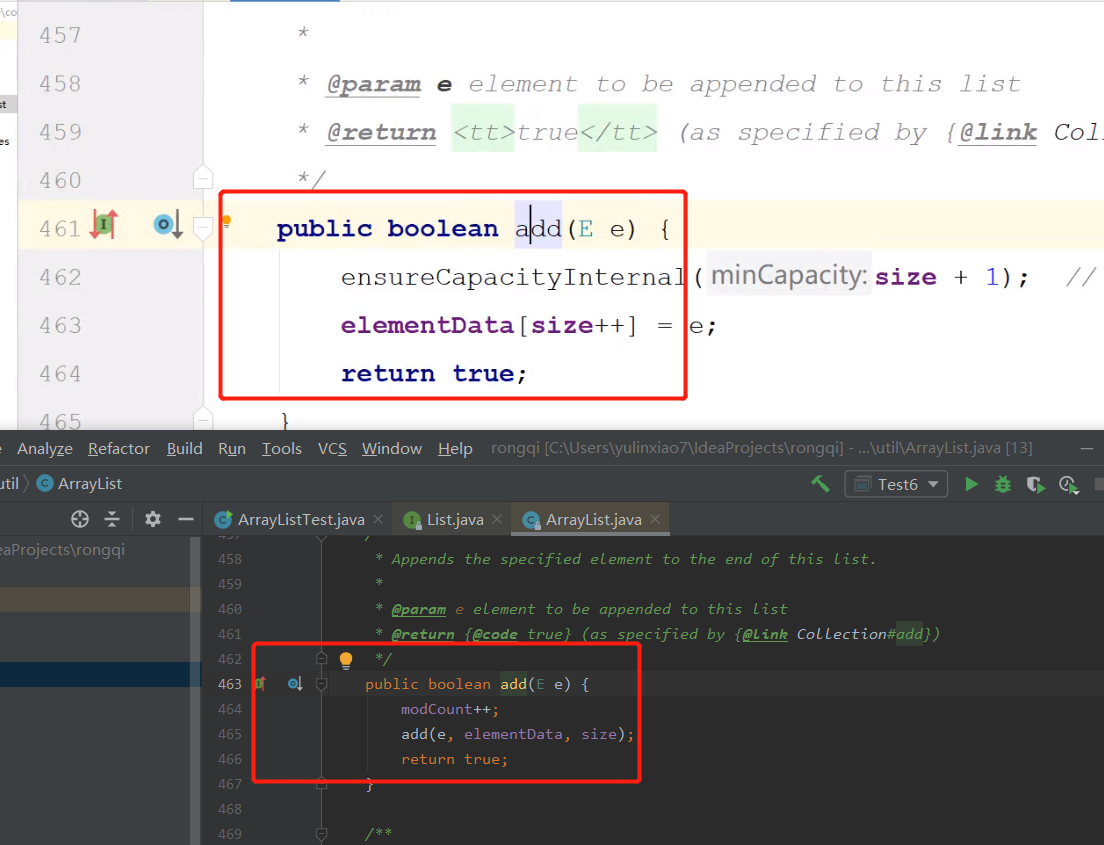Click the @param tag on dark line 460

point(419,609)
